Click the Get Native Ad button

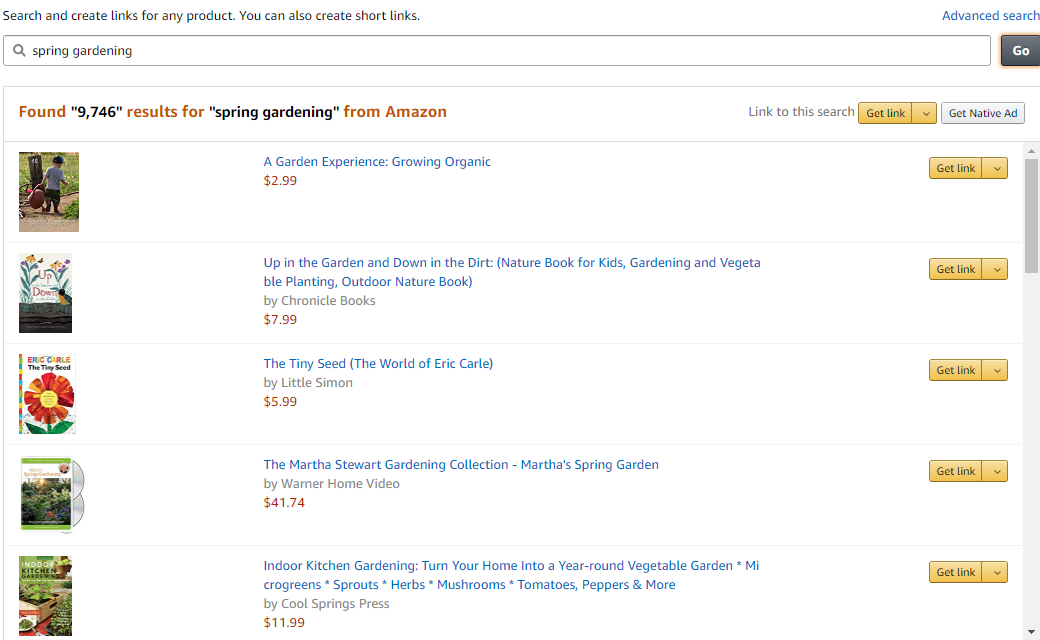(x=982, y=113)
